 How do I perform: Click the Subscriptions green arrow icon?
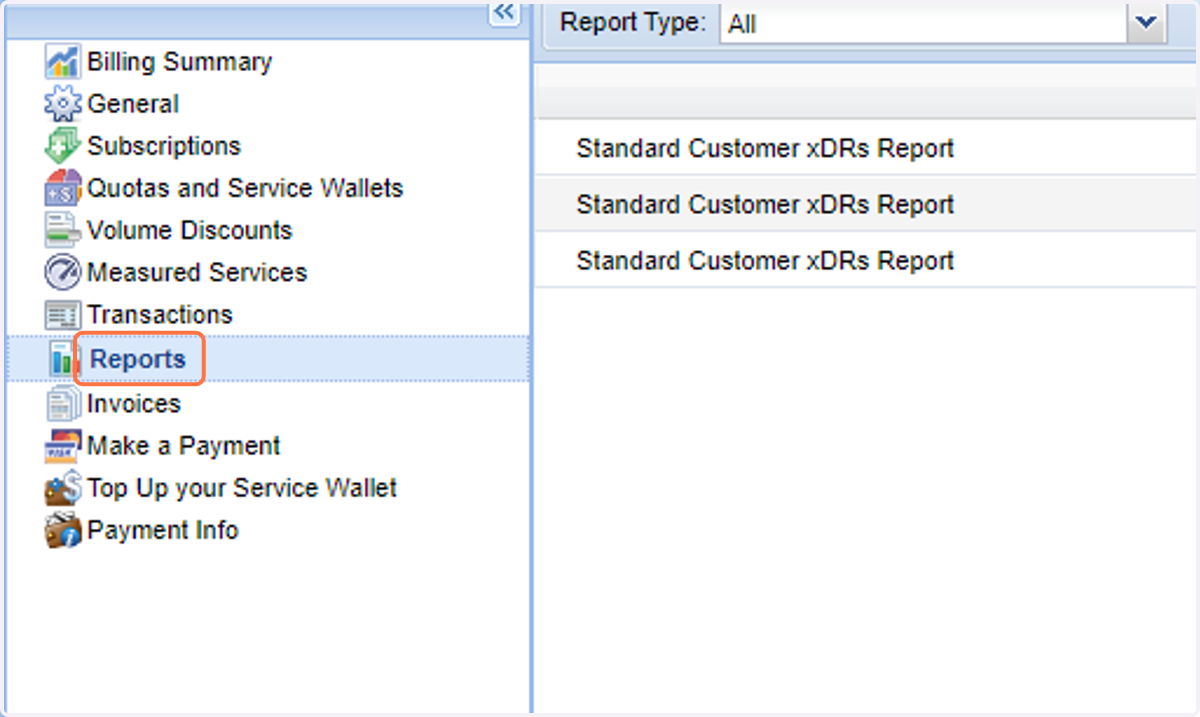(62, 146)
